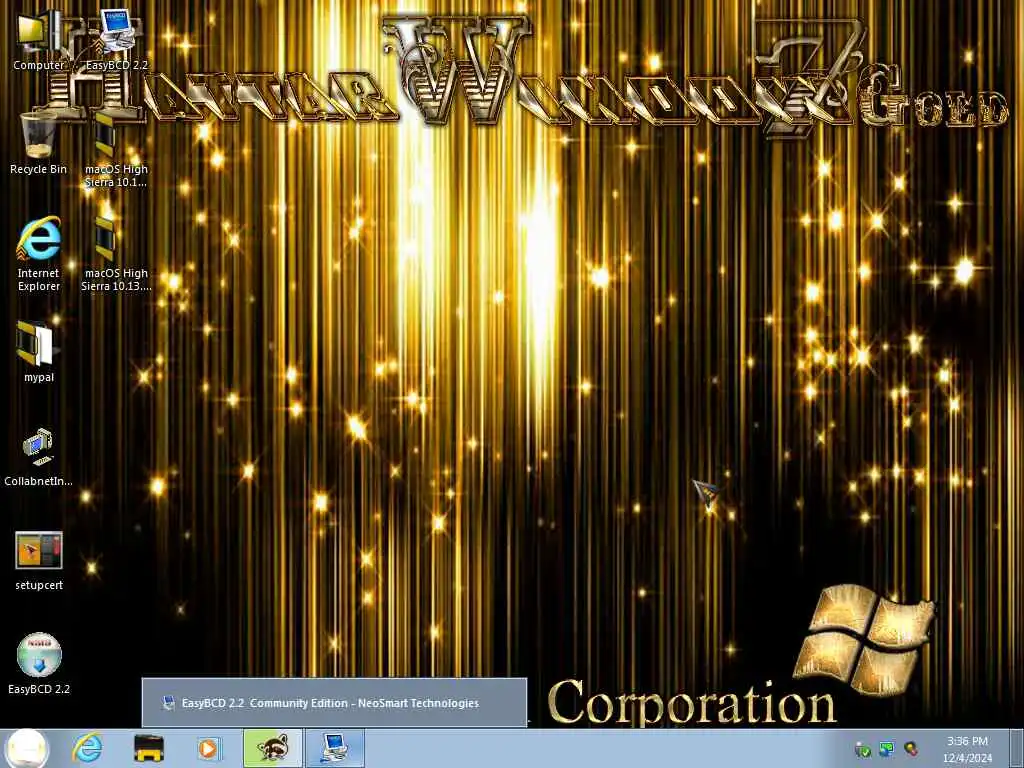Screen dimensions: 1024x768
Task: Open the network status tray icon
Action: [x=886, y=749]
